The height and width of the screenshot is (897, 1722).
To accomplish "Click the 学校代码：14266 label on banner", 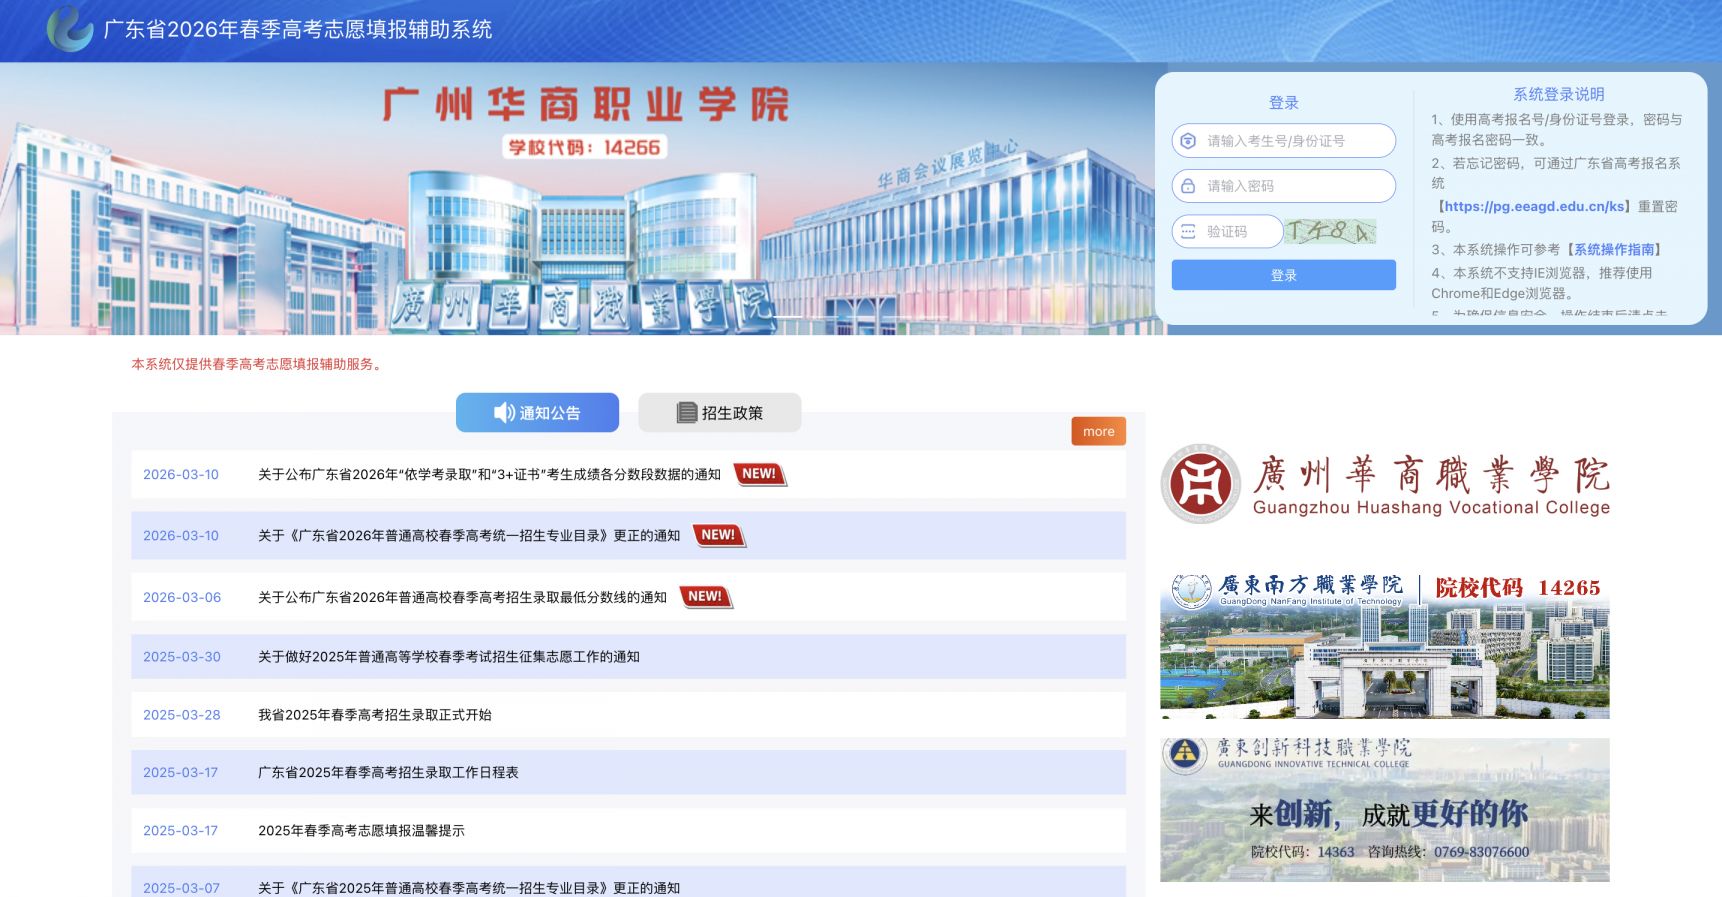I will (585, 147).
